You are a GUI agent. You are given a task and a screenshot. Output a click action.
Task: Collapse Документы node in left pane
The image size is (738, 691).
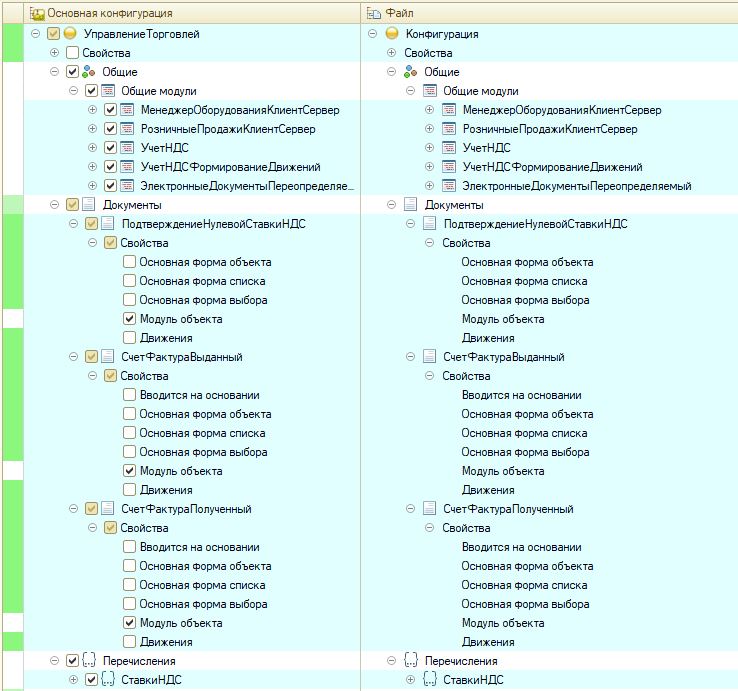[55, 204]
